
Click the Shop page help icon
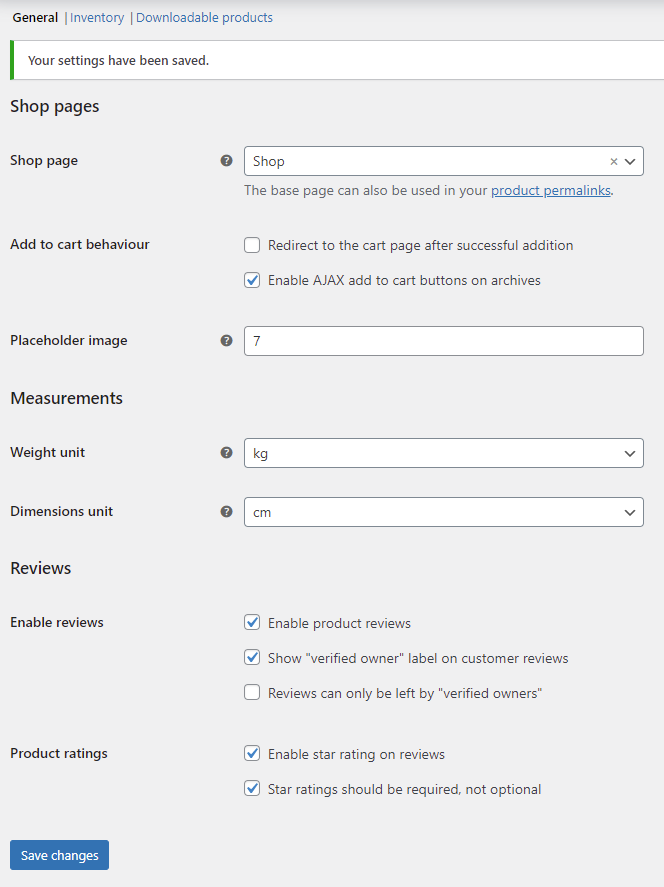[226, 161]
